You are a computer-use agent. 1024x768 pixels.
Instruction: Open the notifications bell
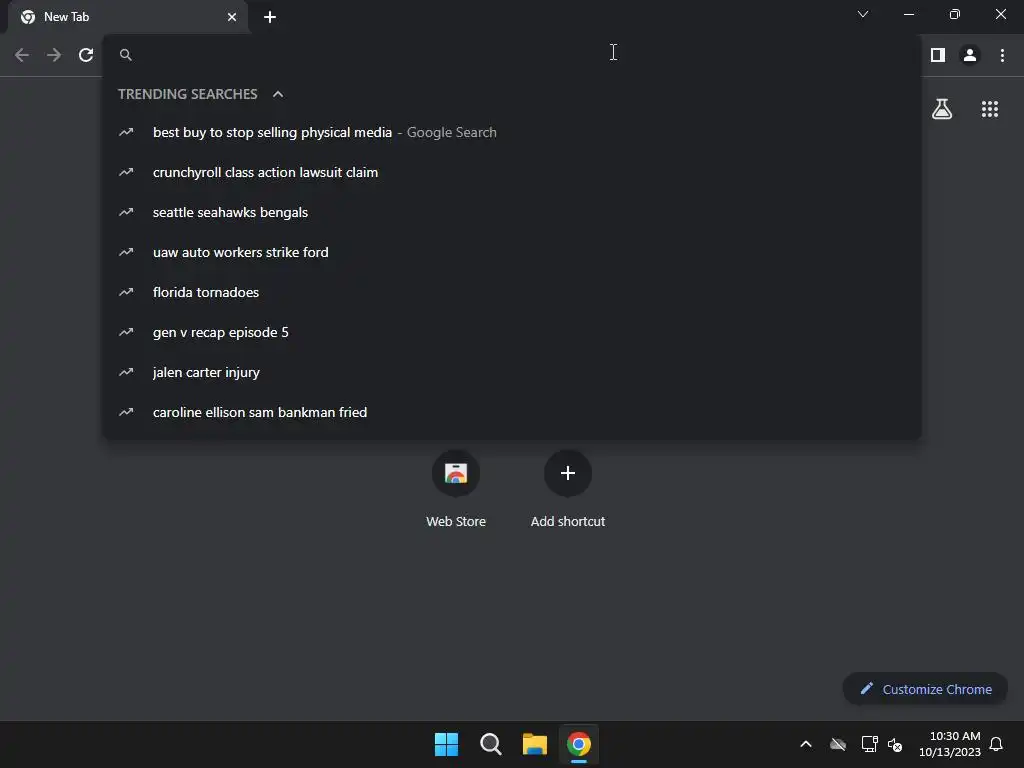click(996, 744)
